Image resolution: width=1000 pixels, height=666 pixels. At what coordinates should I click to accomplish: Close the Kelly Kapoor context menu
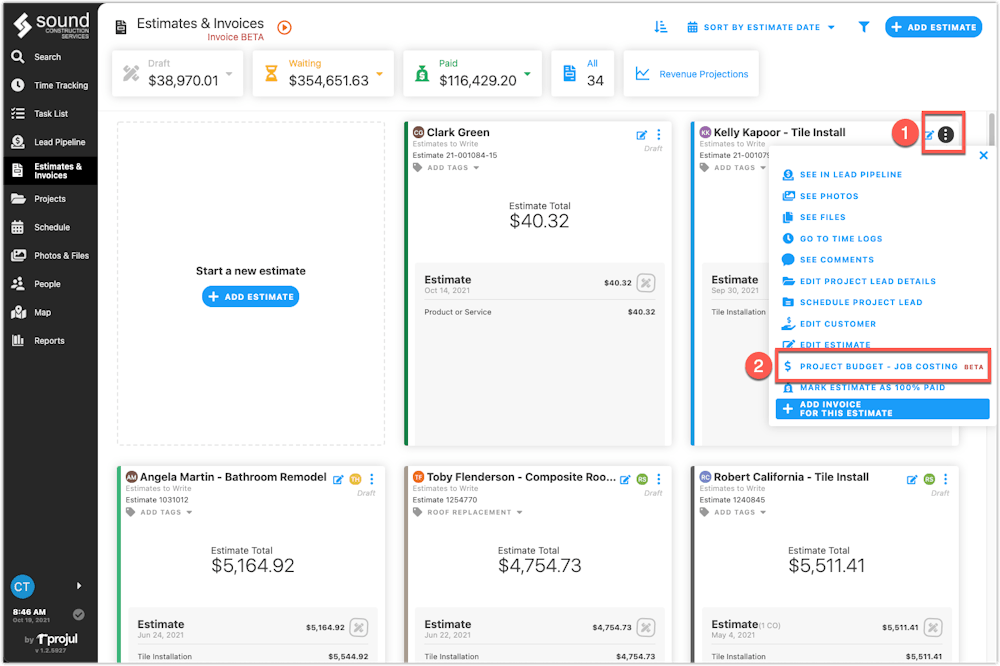tap(983, 155)
